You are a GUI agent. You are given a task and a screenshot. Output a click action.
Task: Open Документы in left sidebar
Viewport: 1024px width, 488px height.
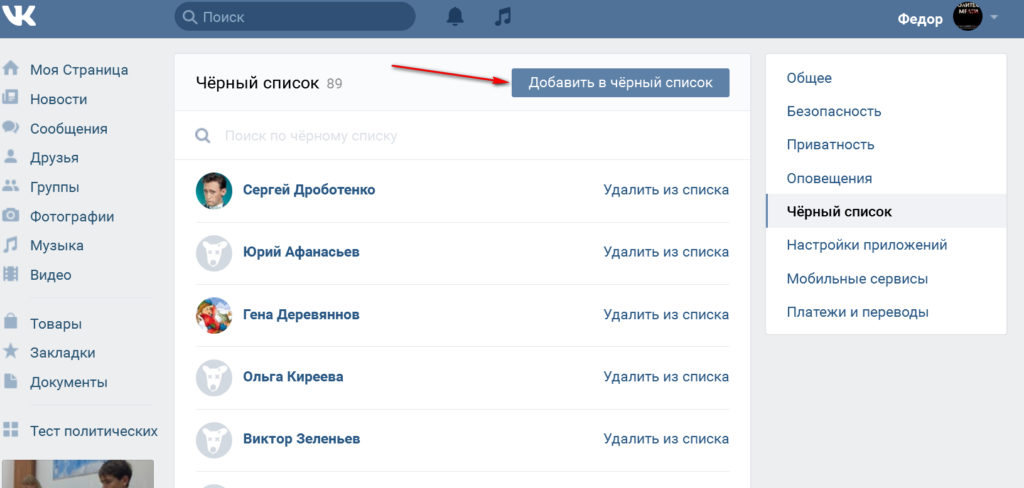tap(69, 383)
